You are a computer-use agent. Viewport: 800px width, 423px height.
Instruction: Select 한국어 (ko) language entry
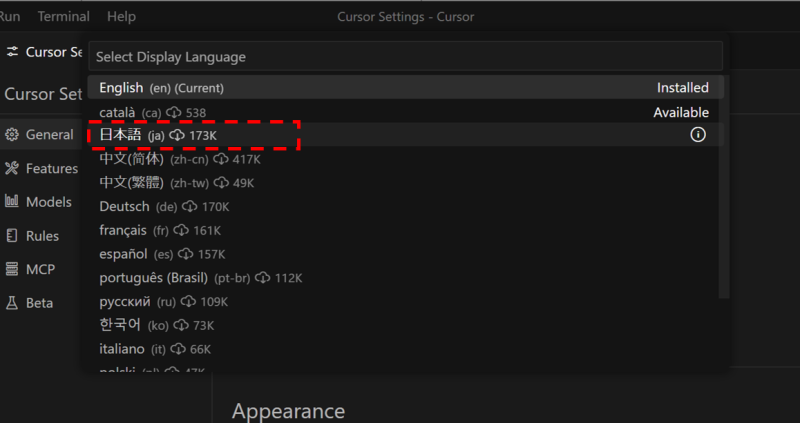point(406,326)
